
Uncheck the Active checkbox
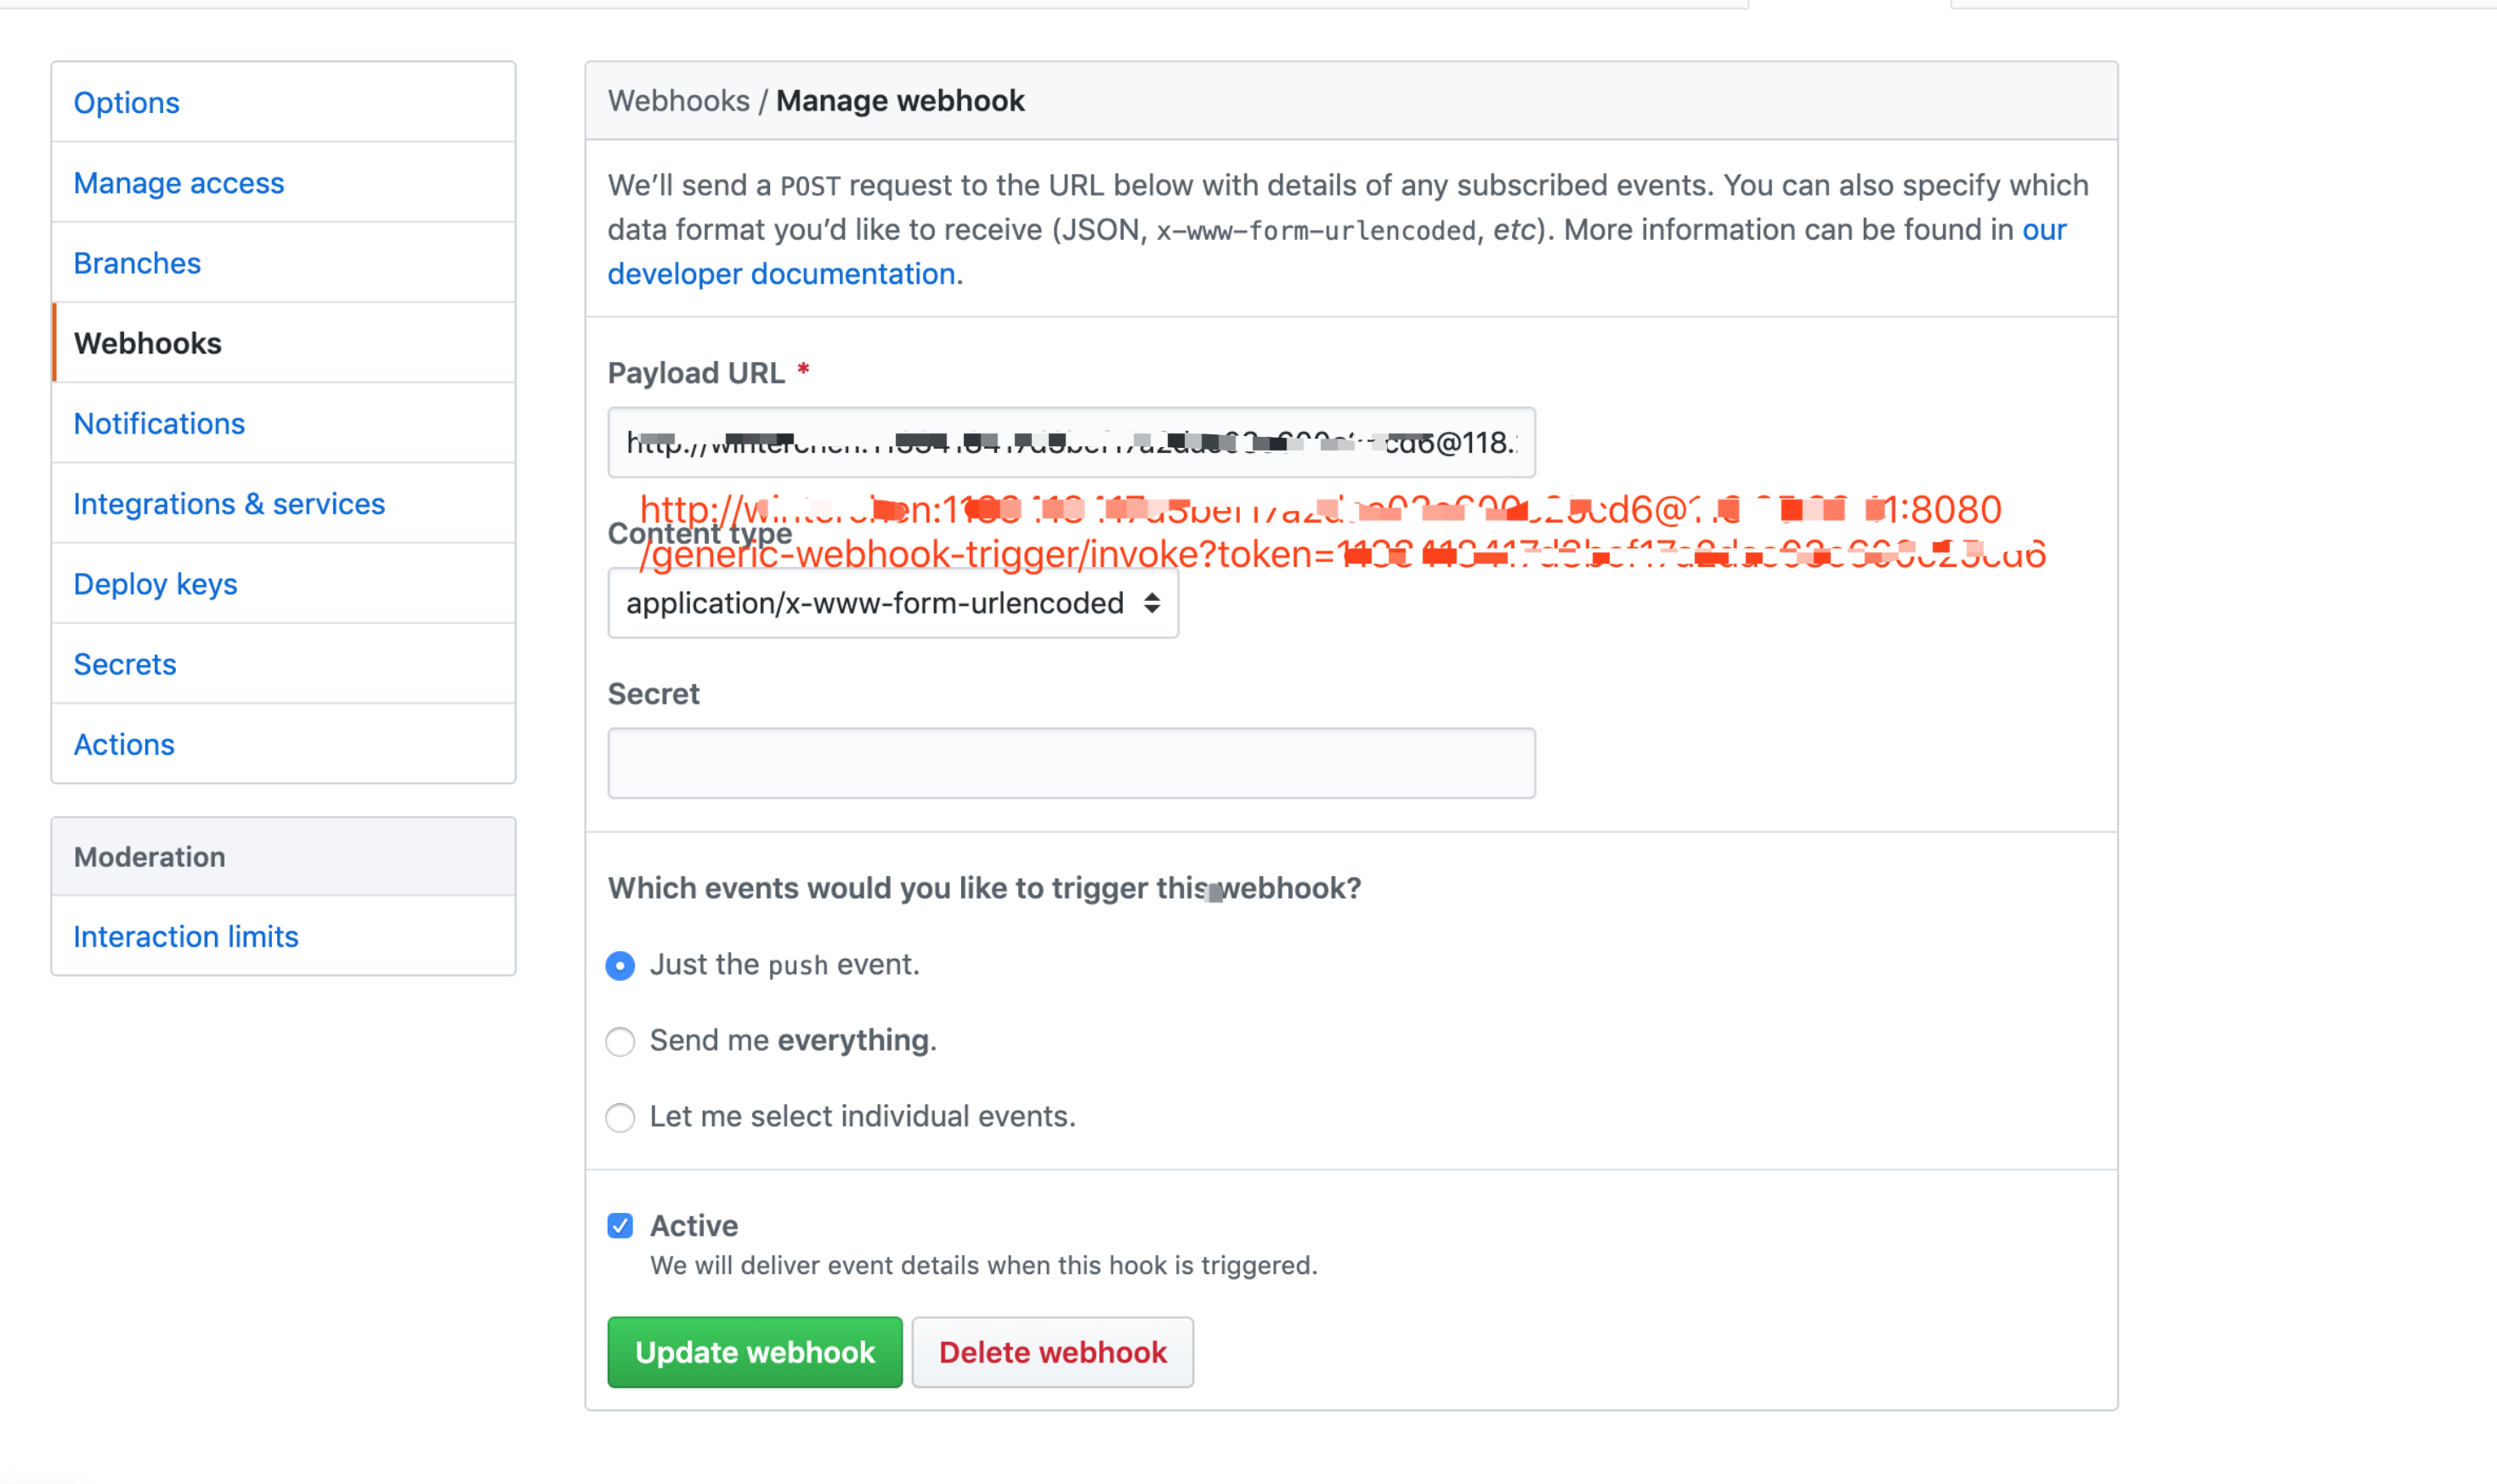coord(620,1225)
